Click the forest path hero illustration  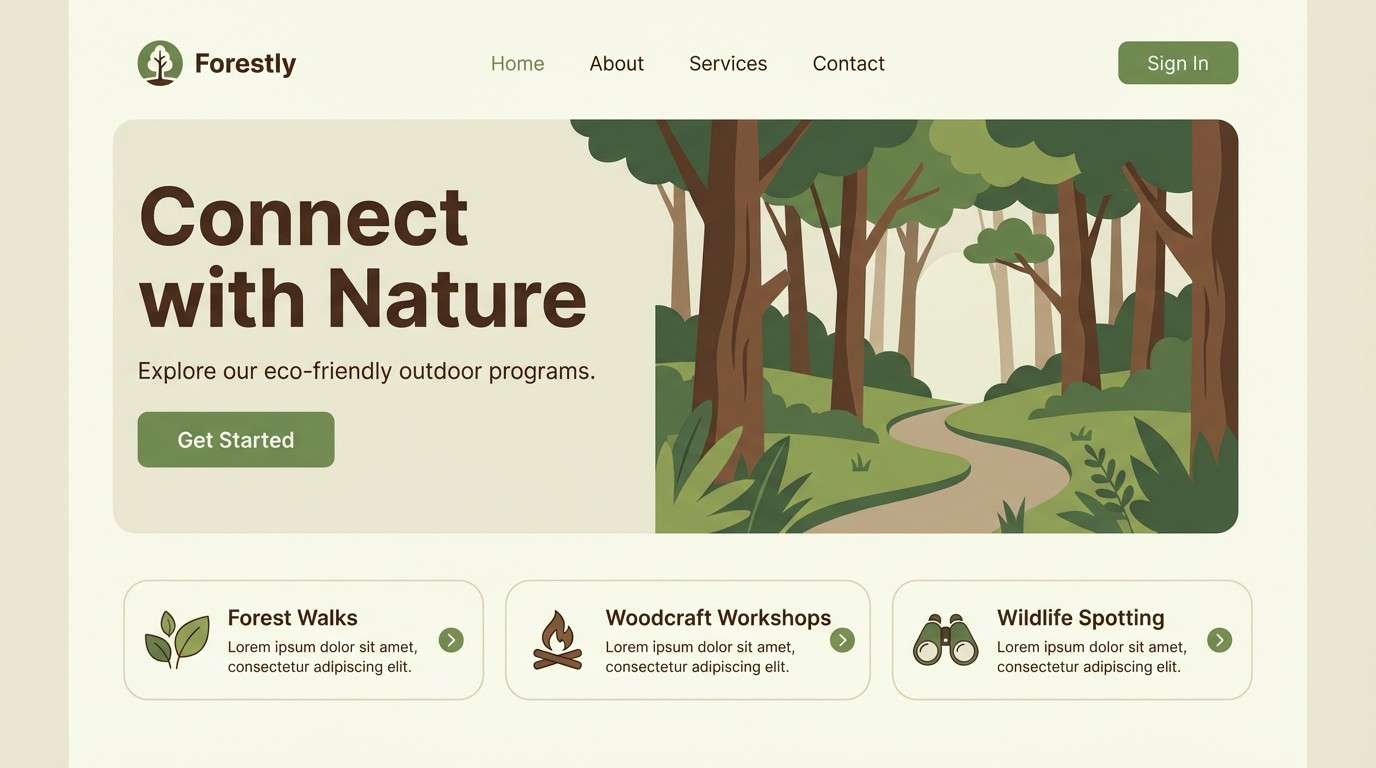pos(904,326)
